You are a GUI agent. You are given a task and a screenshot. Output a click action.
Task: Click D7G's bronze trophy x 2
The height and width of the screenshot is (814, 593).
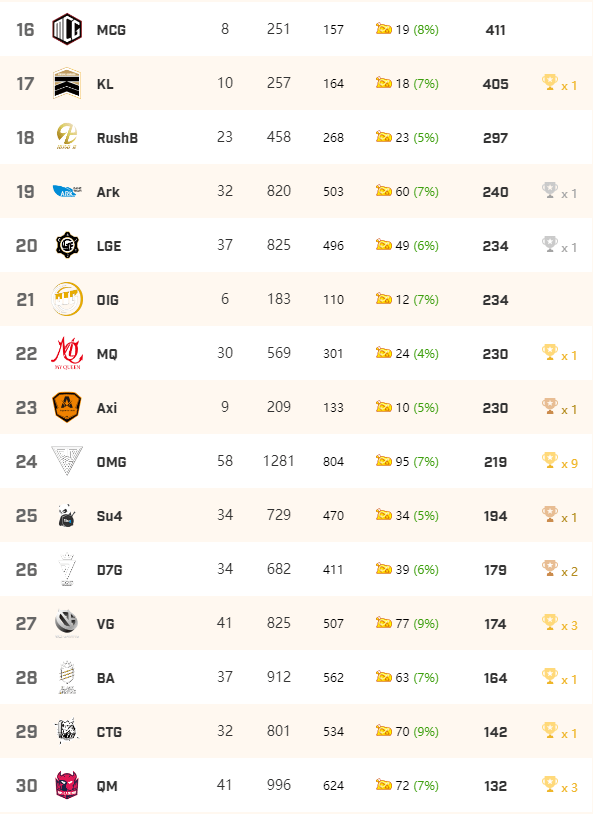pos(559,569)
